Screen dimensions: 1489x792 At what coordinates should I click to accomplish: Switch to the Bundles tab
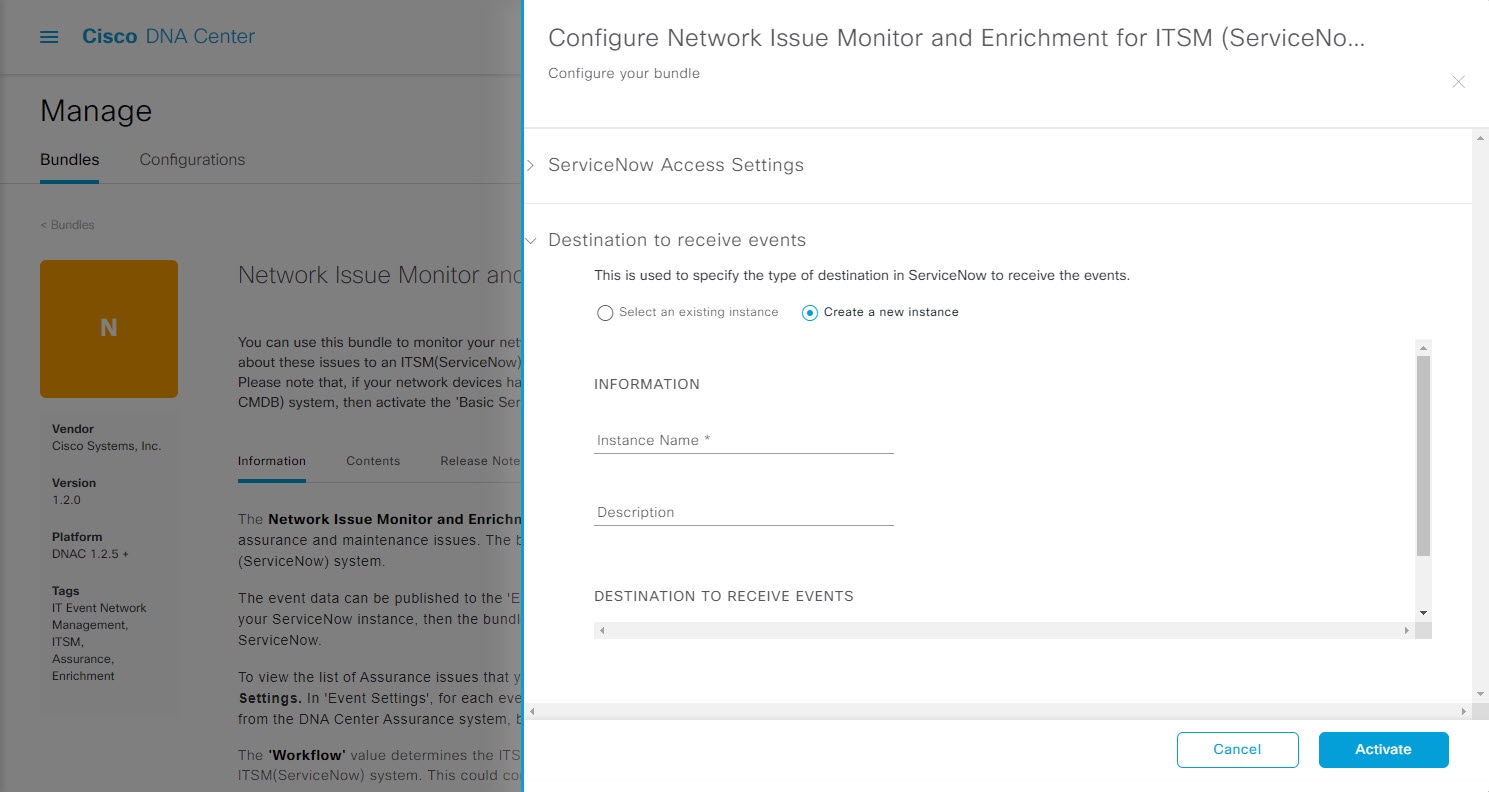tap(69, 160)
